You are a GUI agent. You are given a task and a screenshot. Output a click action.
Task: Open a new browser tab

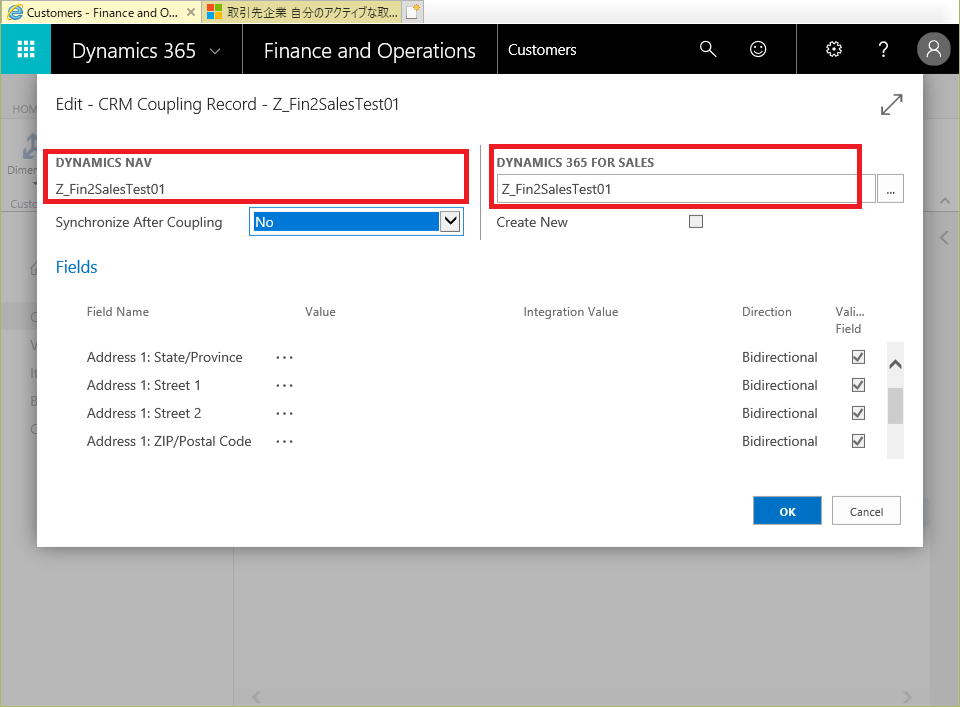coord(413,12)
